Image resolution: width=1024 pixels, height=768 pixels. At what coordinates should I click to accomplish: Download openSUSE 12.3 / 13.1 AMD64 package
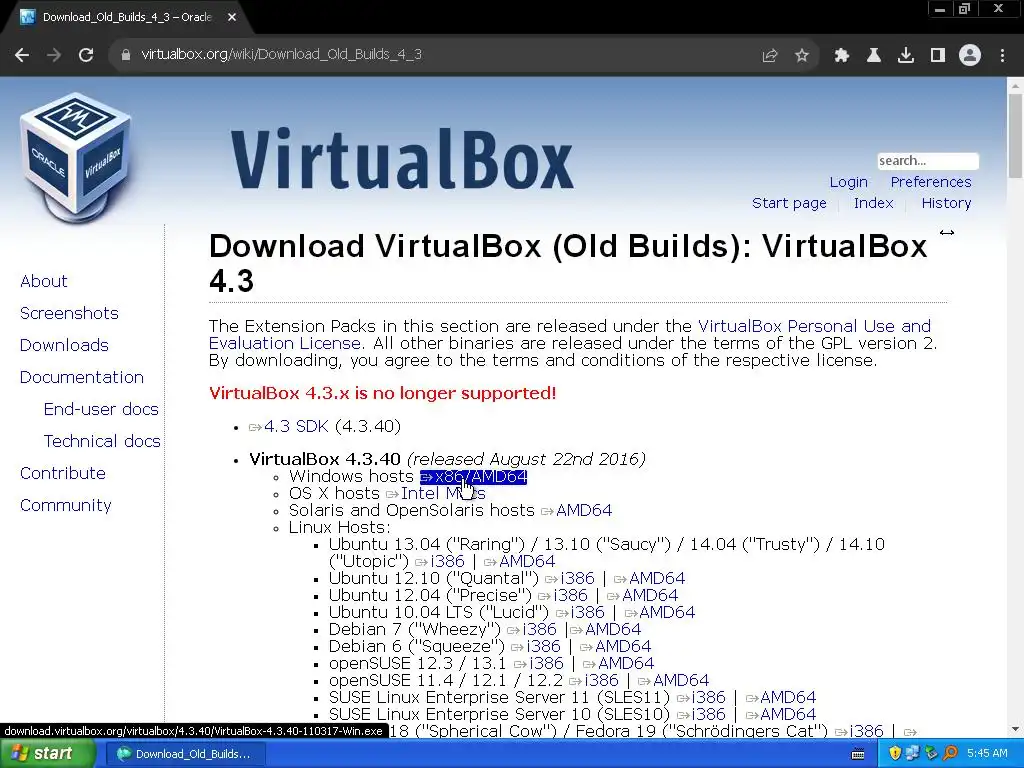point(618,664)
